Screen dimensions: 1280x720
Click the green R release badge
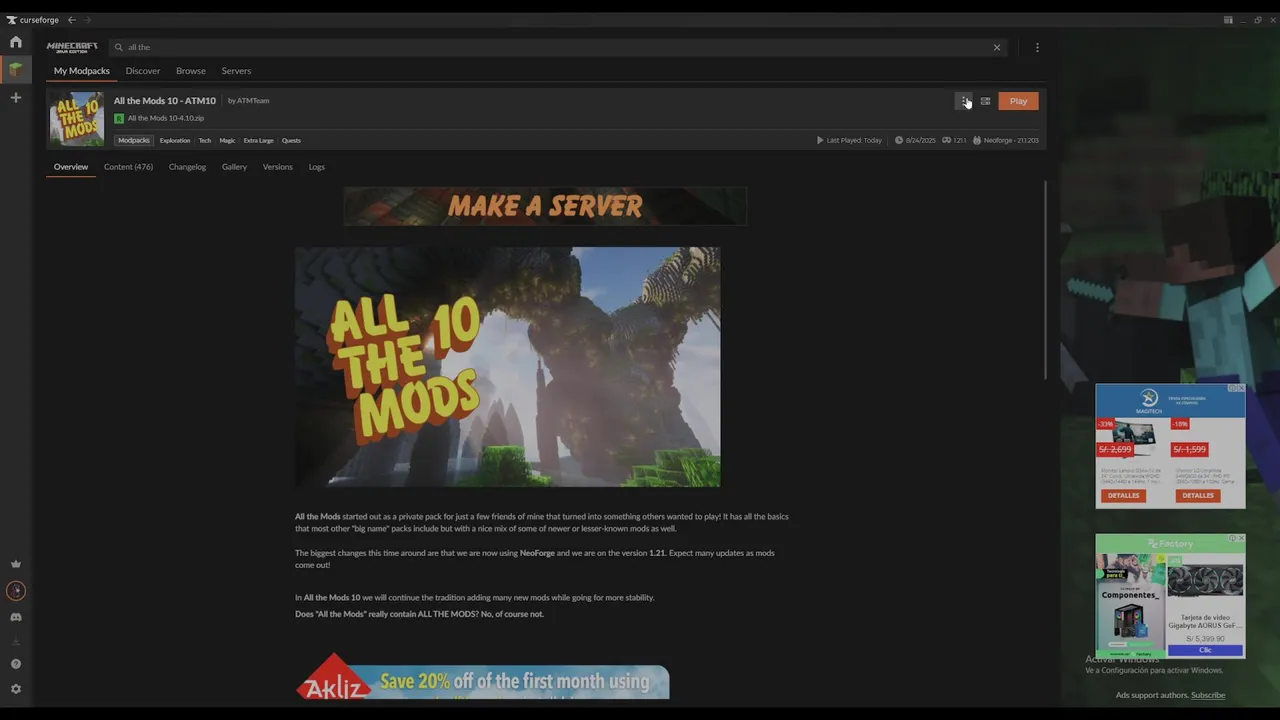pos(119,118)
